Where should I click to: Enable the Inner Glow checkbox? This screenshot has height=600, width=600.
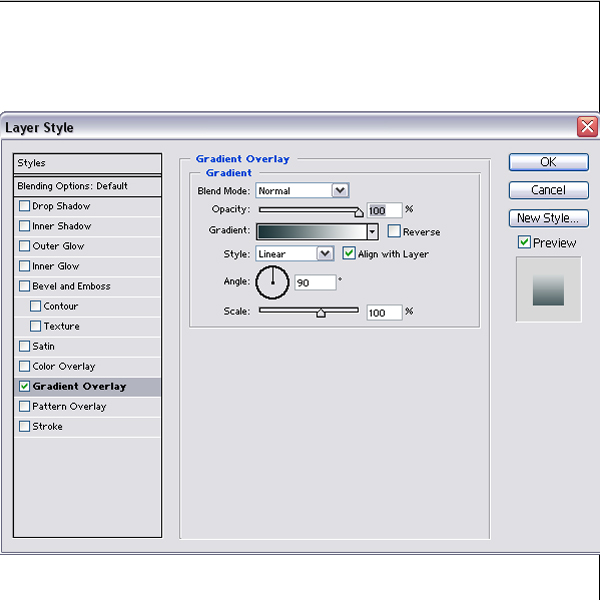(x=24, y=266)
